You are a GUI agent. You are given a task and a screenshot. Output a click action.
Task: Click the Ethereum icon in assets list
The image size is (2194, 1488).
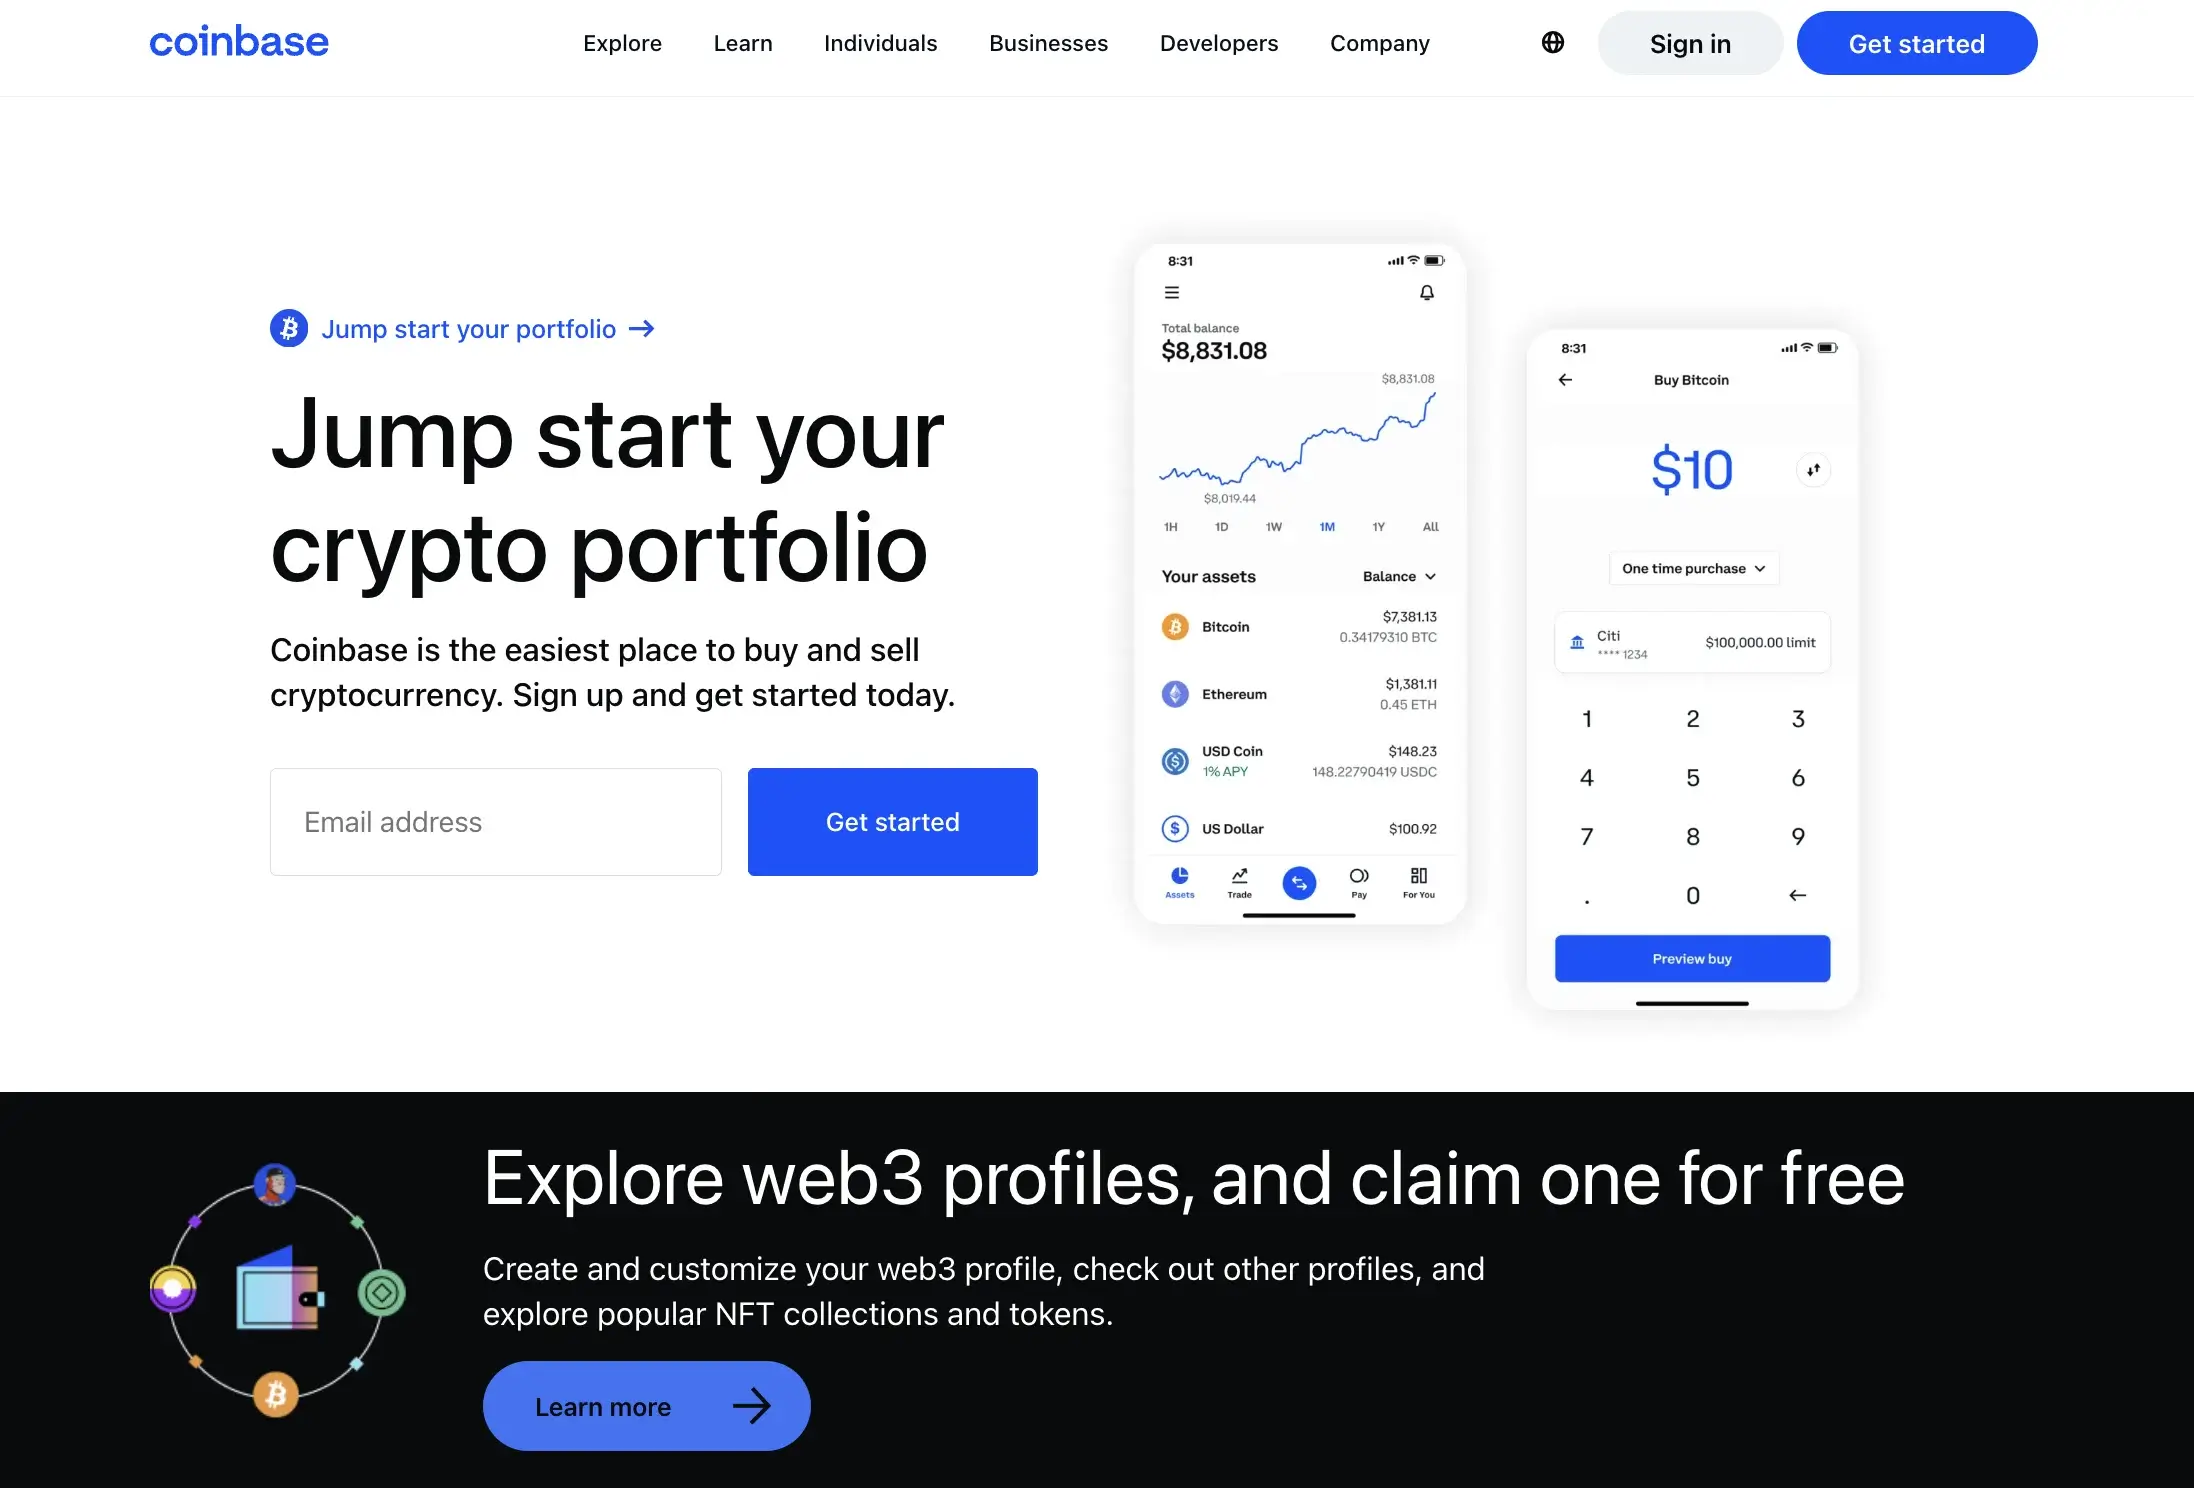1174,694
